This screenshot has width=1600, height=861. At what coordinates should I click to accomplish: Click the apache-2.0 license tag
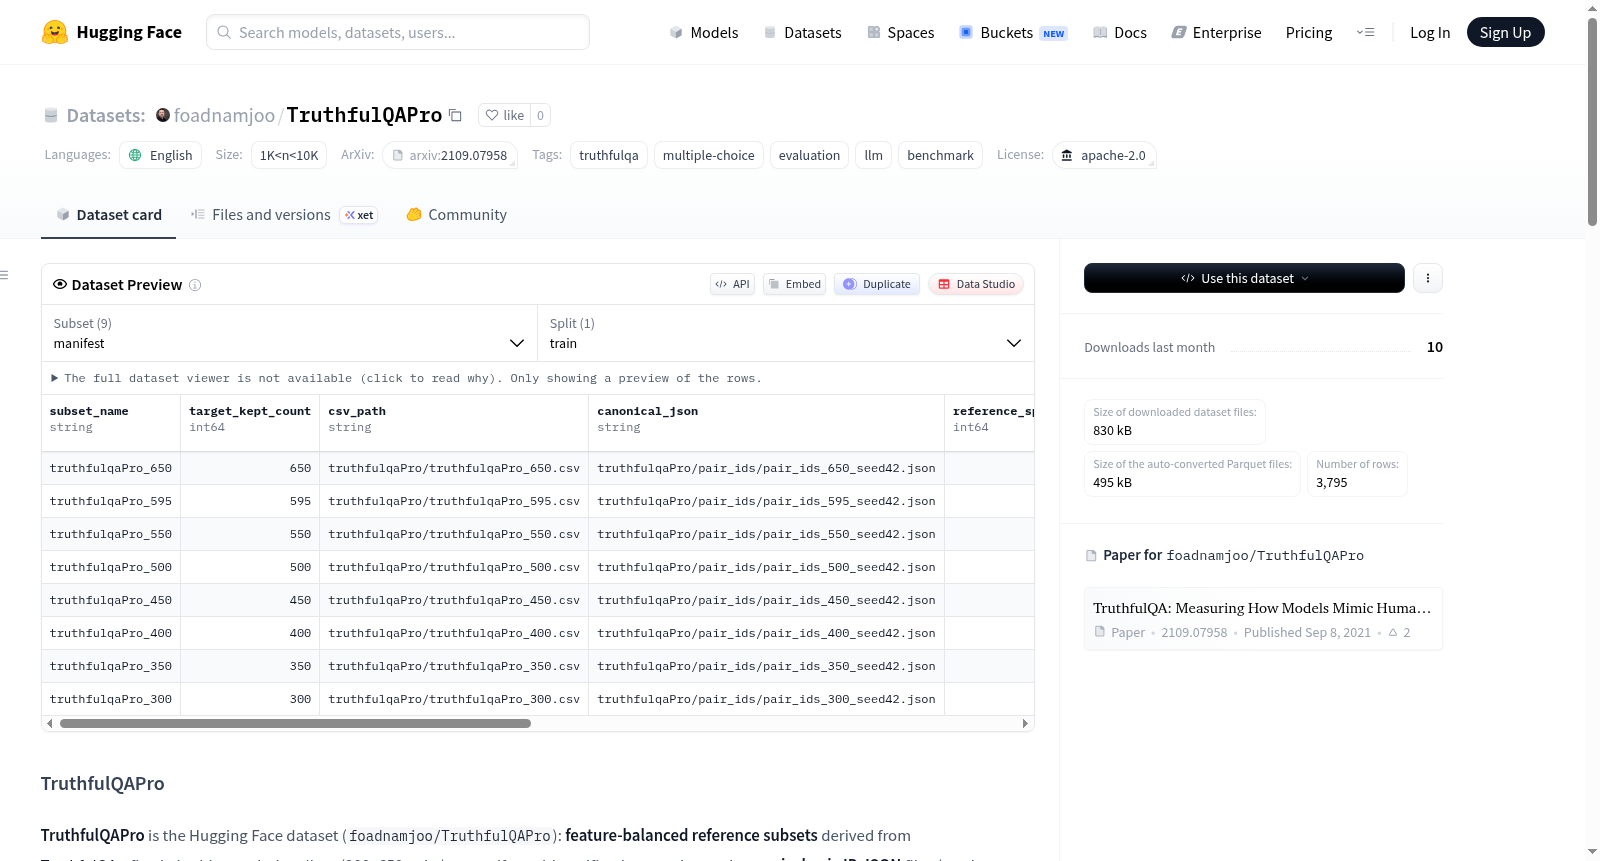pos(1104,155)
